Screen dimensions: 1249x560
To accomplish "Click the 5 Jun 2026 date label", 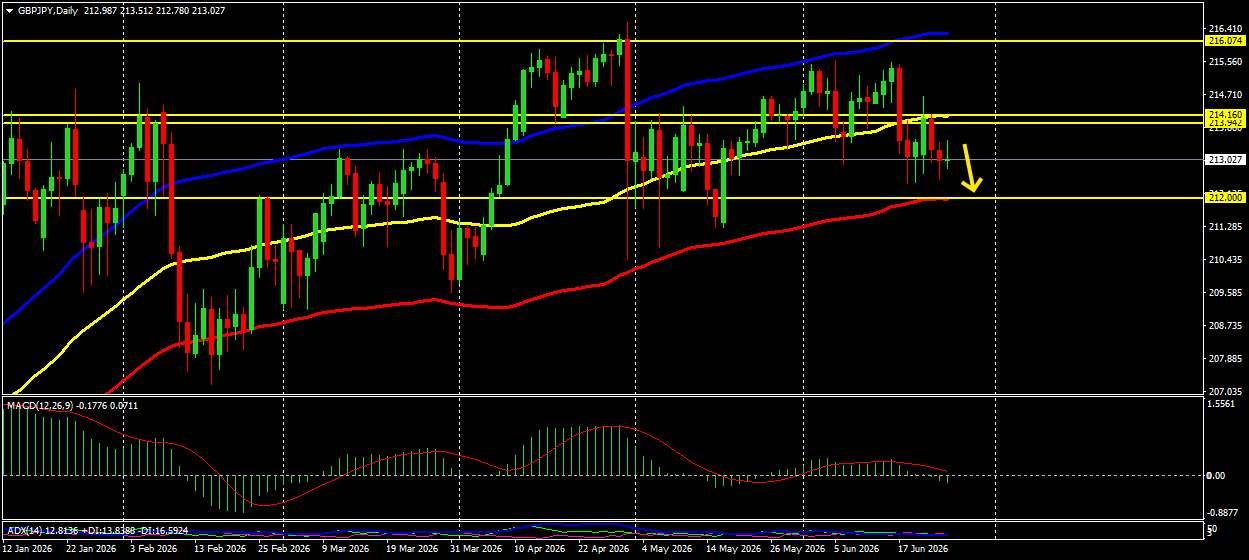I will pos(857,549).
